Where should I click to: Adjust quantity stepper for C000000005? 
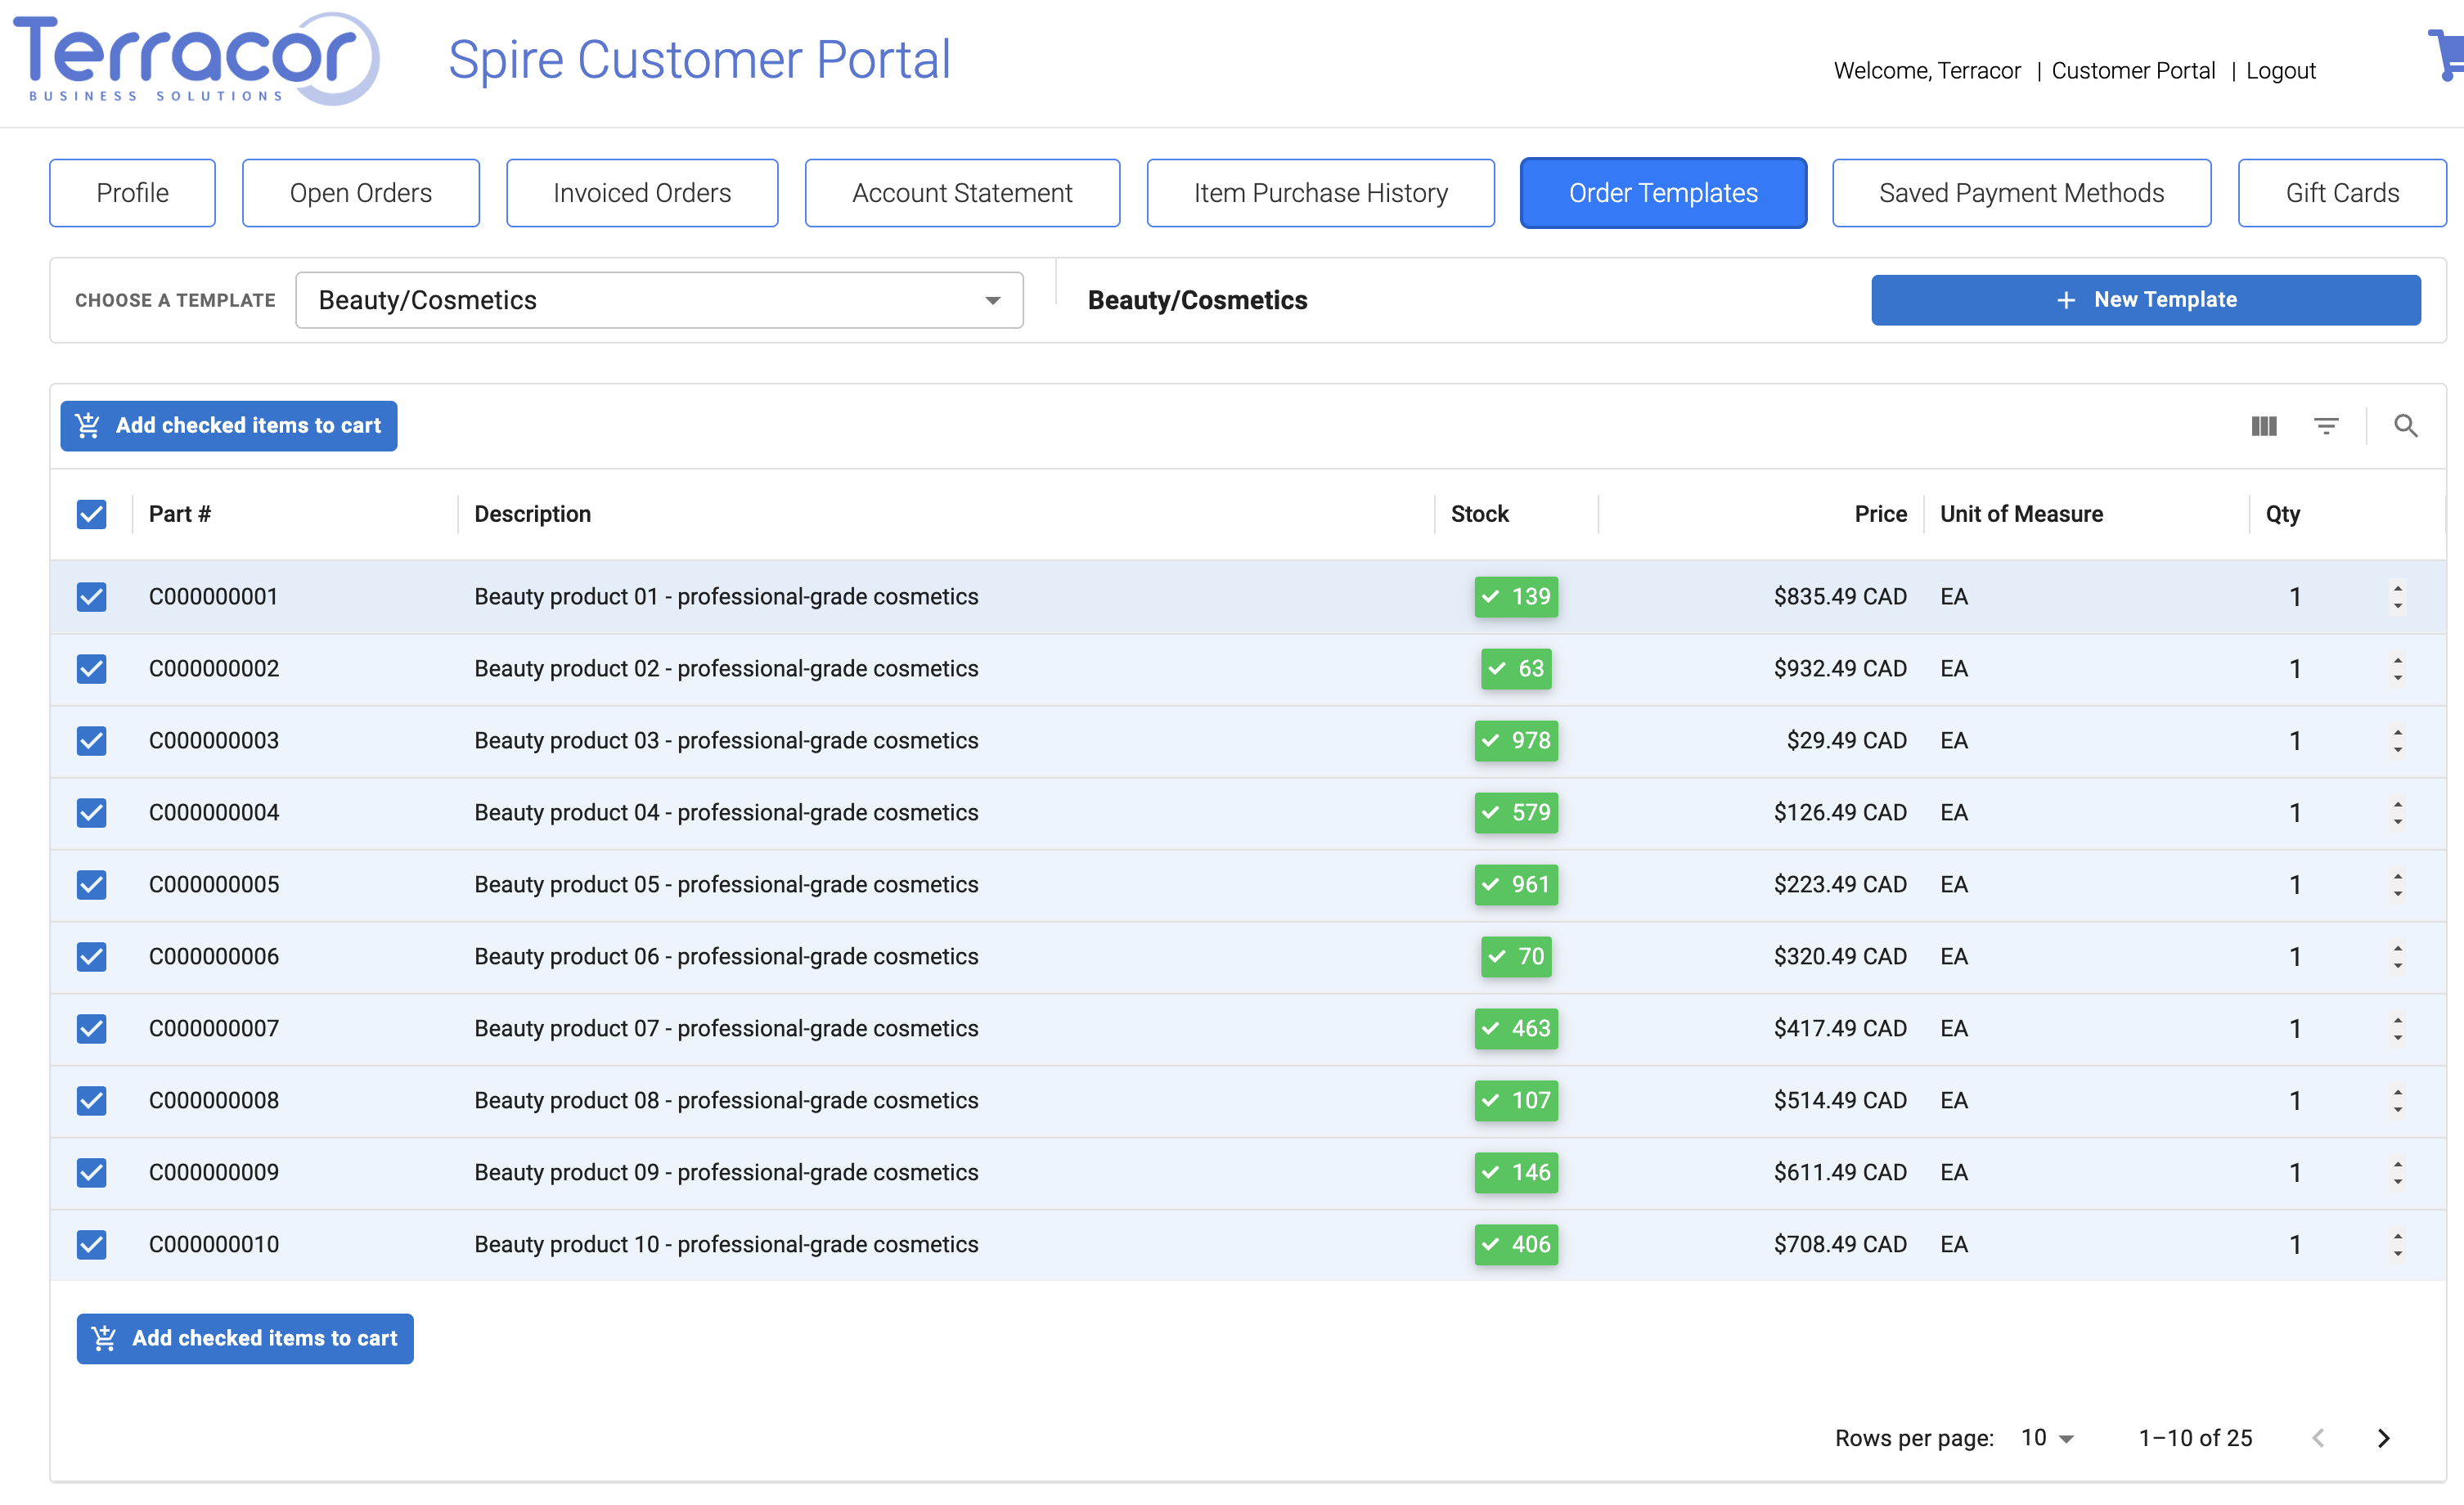click(x=2397, y=885)
